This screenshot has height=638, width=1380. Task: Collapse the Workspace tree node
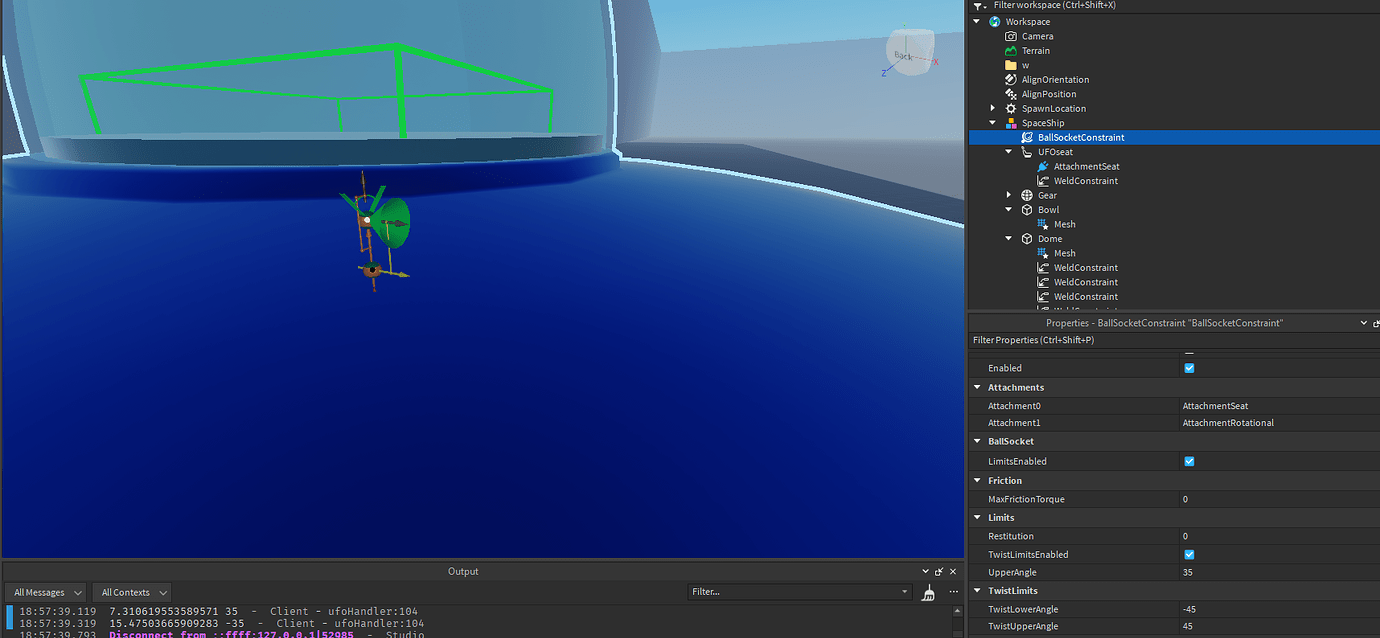click(977, 22)
